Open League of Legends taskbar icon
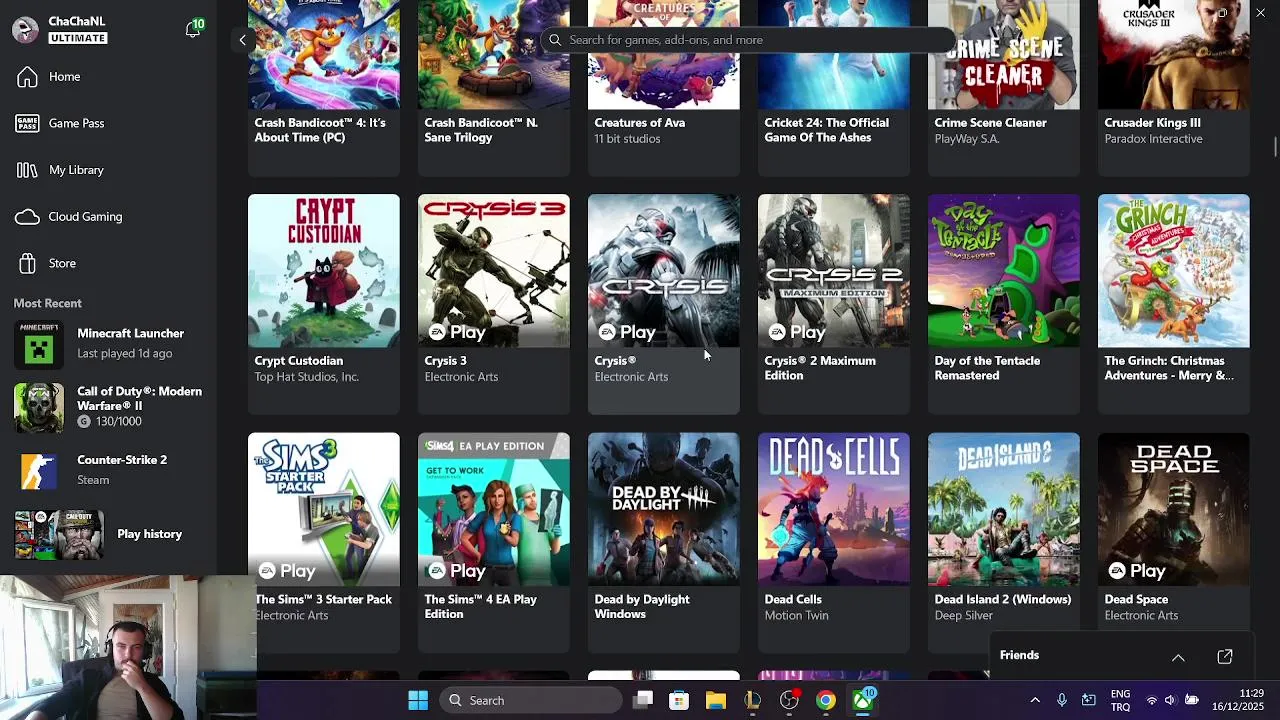This screenshot has width=1280, height=720. [752, 700]
